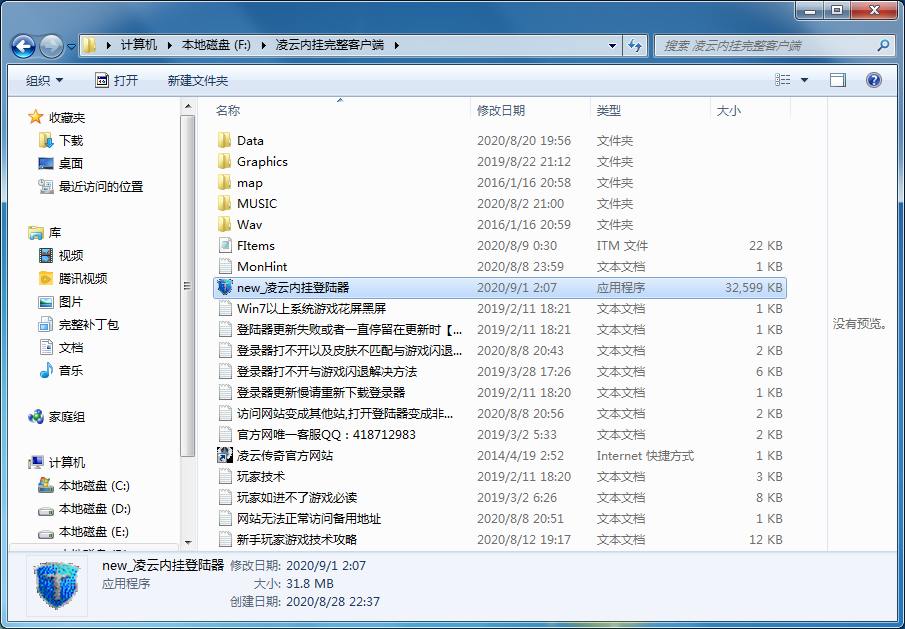Toggle the preview pane button
905x629 pixels.
click(x=838, y=80)
